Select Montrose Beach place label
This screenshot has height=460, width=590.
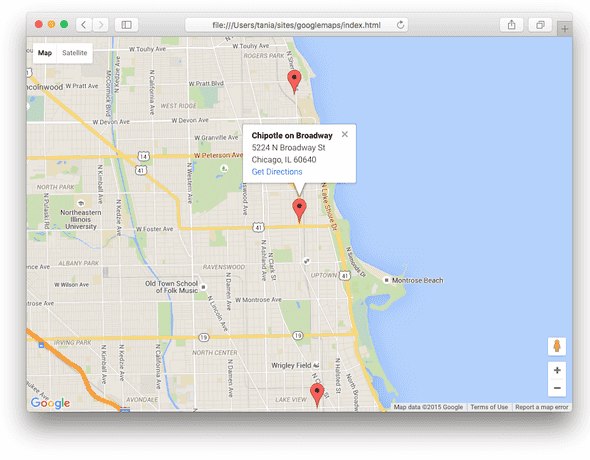pos(417,280)
